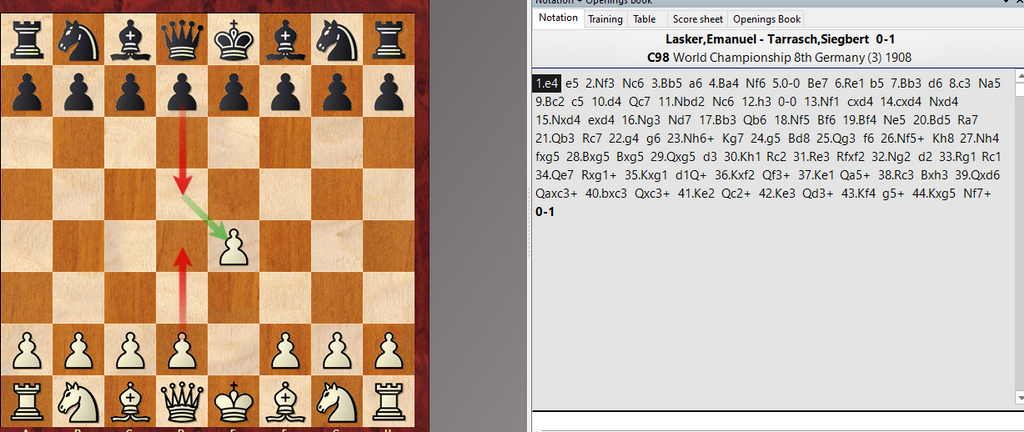This screenshot has width=1024, height=432.
Task: Open the Openings Book tab
Action: (x=765, y=19)
